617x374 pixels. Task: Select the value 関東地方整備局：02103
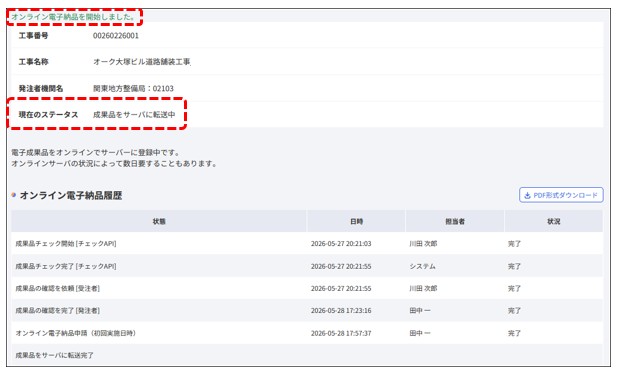click(x=133, y=88)
